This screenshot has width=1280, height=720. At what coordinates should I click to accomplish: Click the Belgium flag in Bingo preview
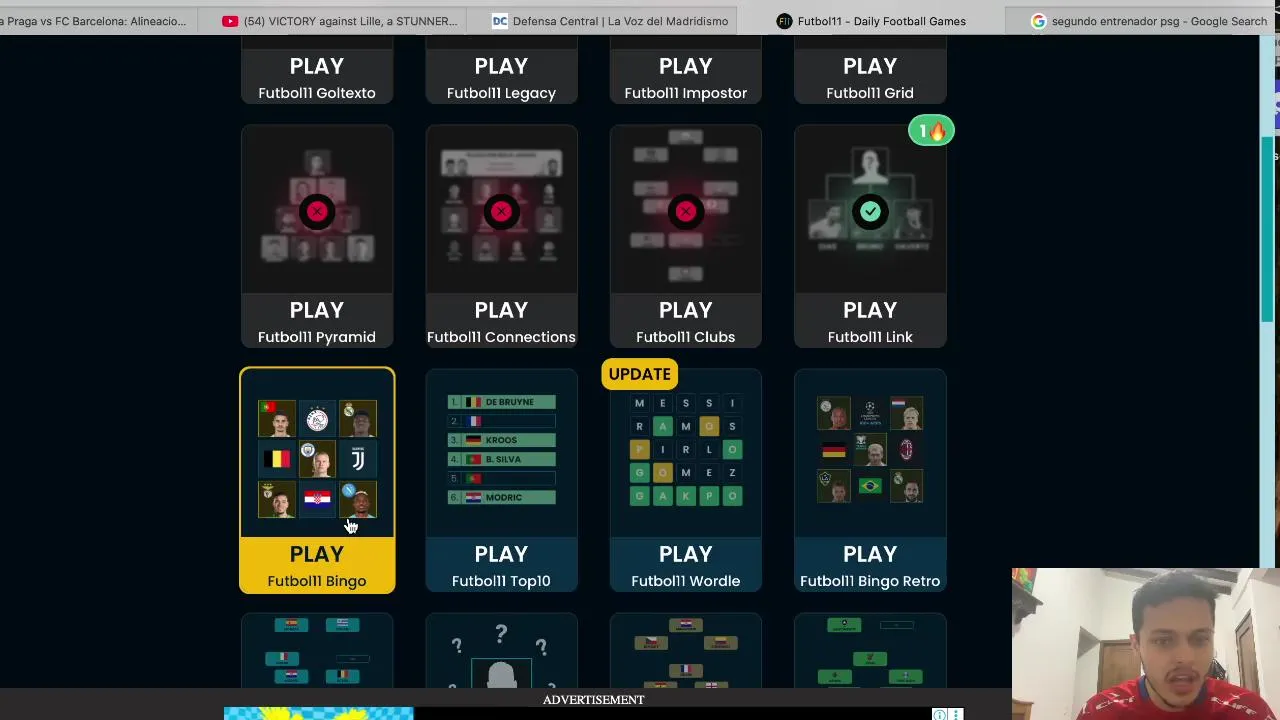277,459
